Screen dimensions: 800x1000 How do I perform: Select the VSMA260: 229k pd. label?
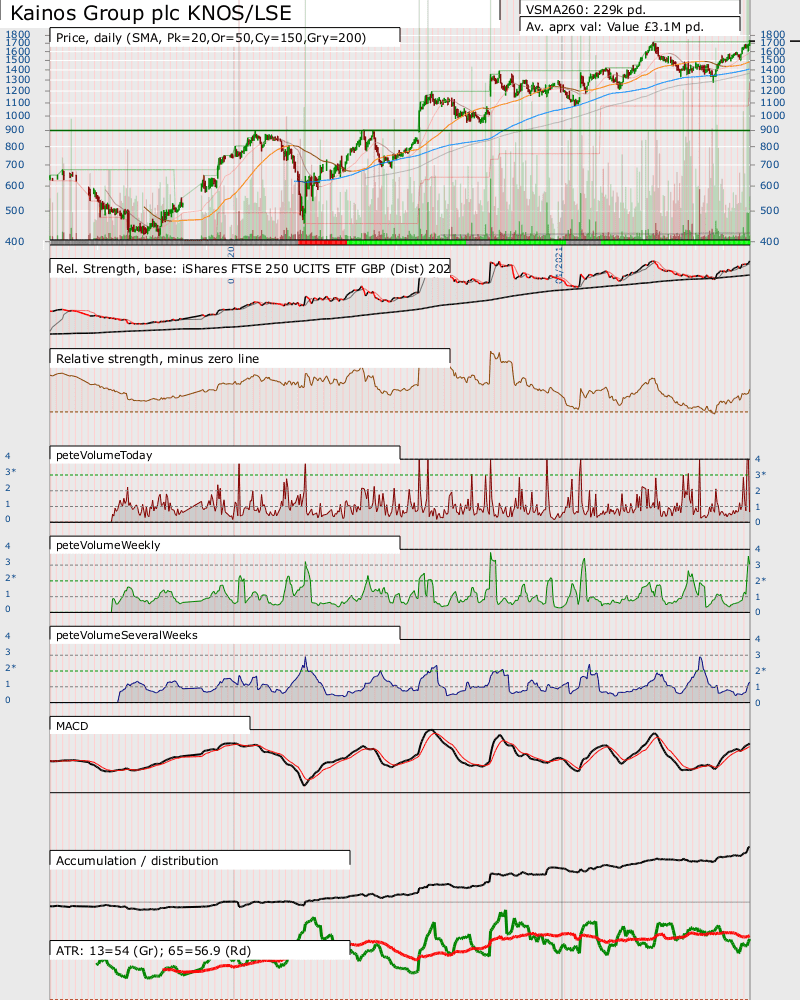coord(586,10)
